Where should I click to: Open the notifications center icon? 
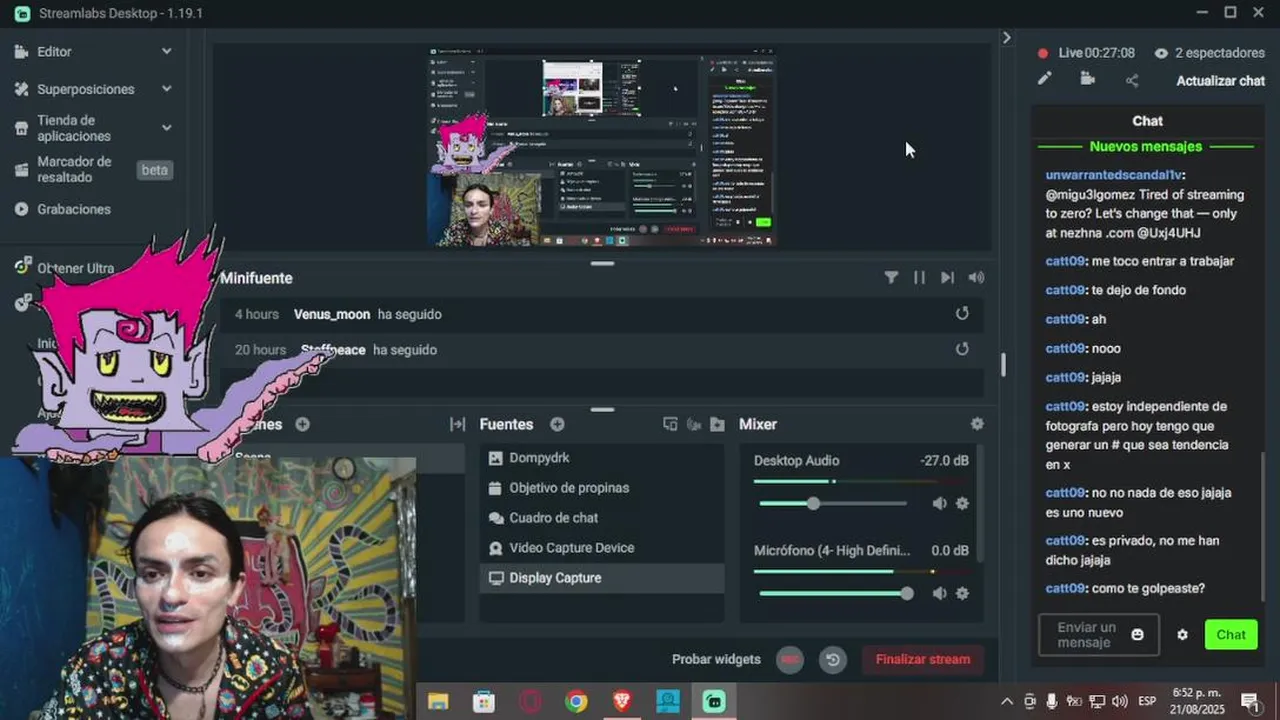click(x=1250, y=701)
